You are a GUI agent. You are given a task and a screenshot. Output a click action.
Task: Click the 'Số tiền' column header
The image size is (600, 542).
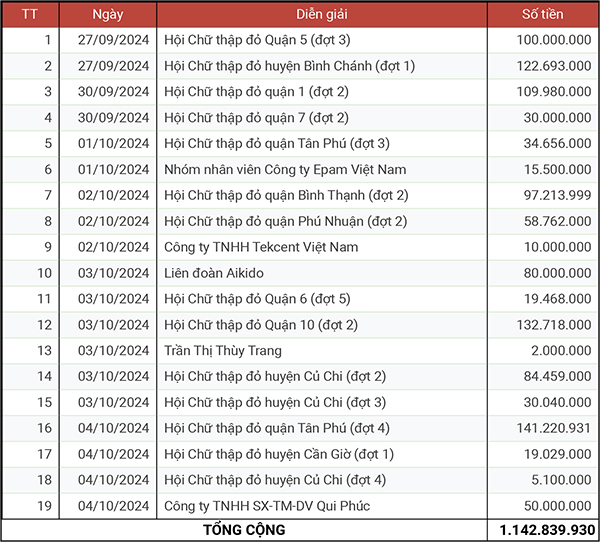(543, 15)
